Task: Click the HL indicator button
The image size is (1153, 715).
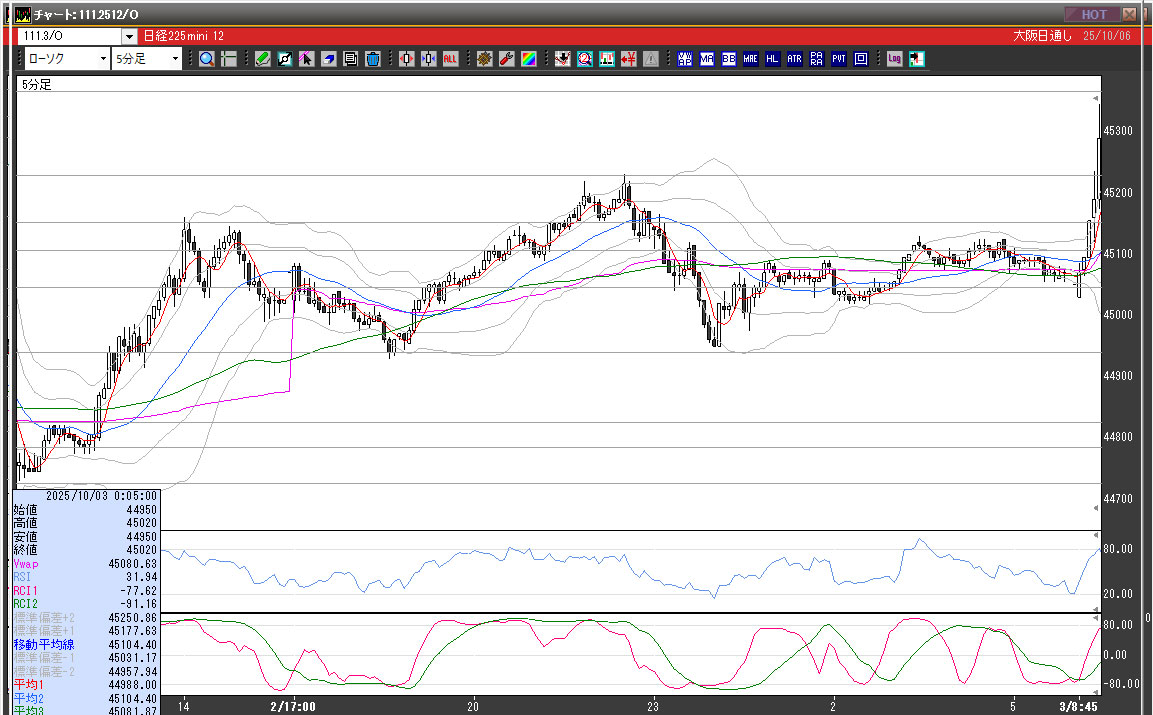Action: tap(772, 59)
